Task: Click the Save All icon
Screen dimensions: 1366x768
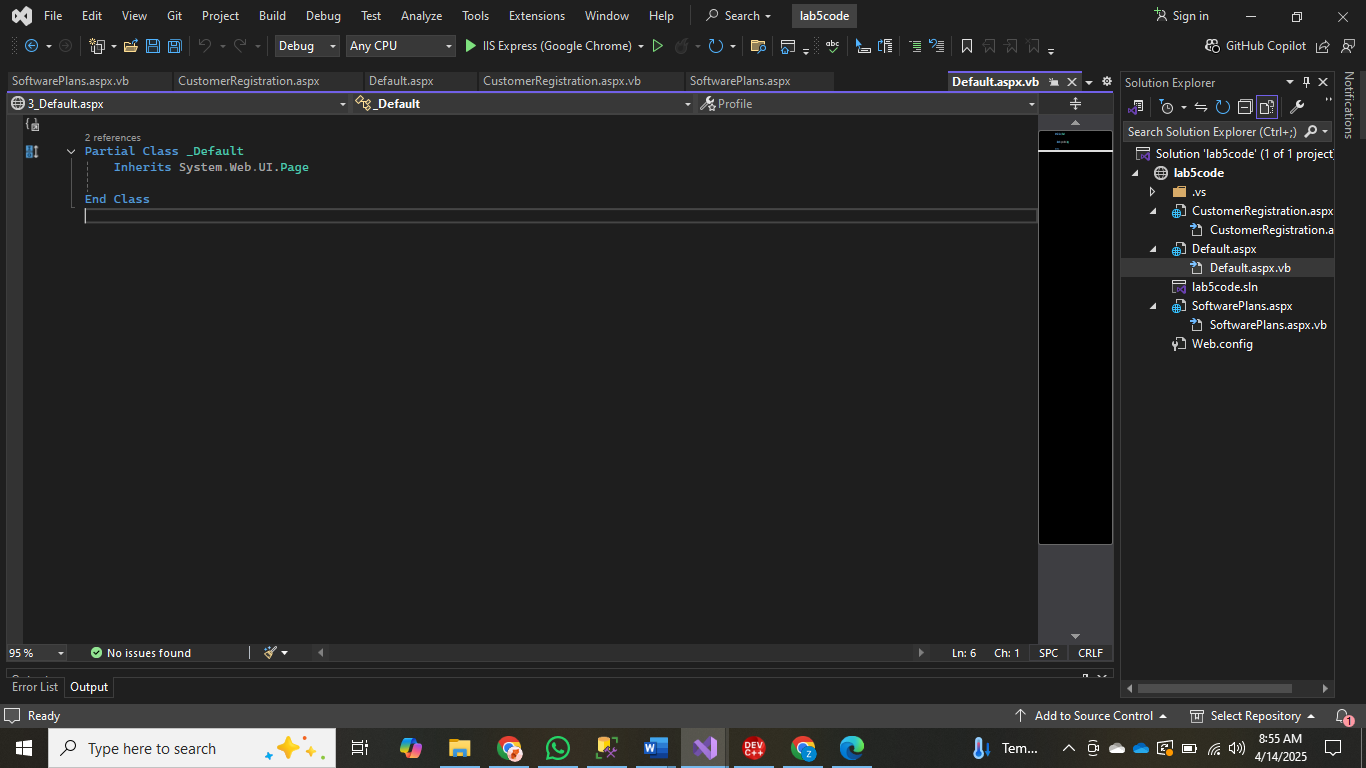Action: tap(175, 46)
